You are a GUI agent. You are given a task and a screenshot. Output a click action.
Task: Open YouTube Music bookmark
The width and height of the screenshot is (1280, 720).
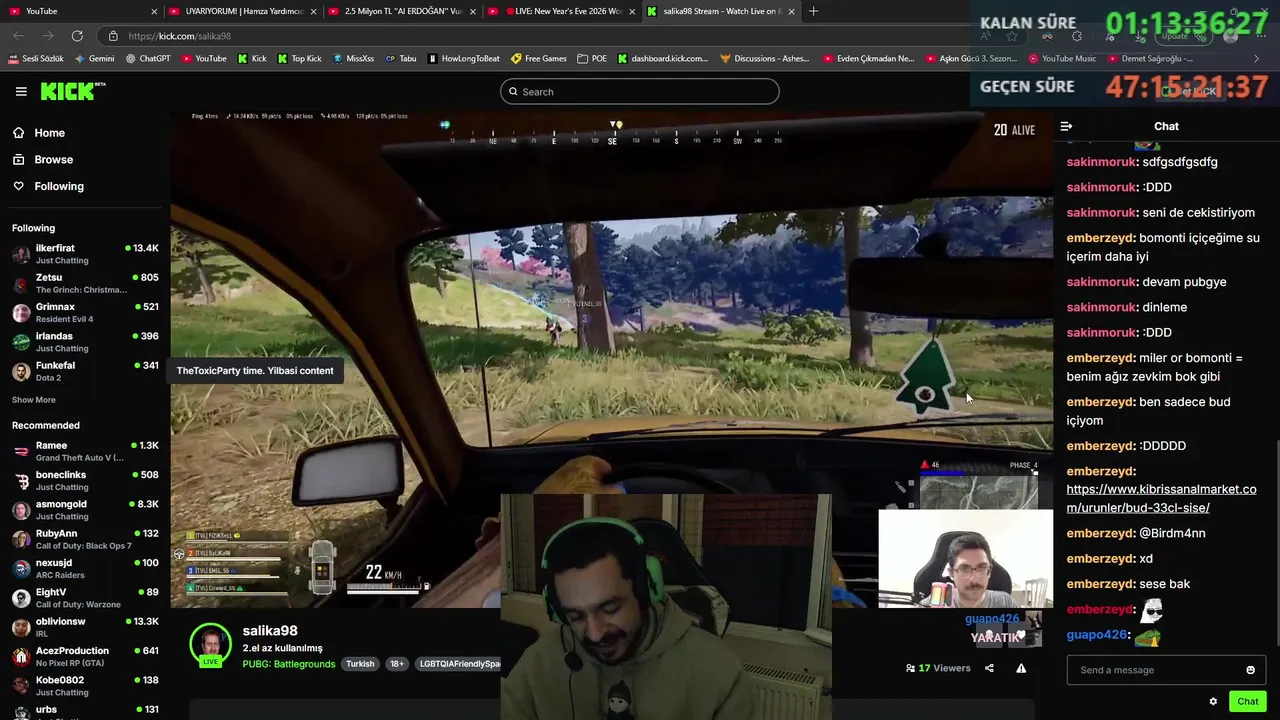coord(1062,59)
